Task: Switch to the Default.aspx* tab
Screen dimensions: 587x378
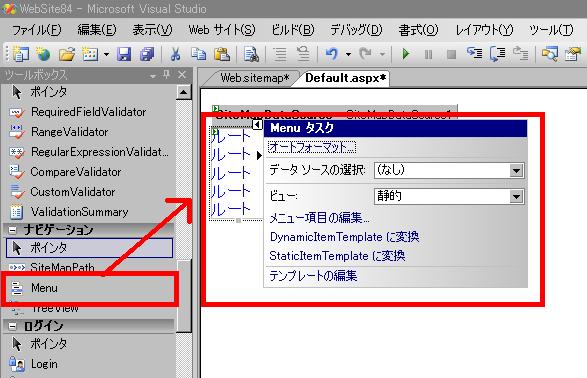Action: point(346,78)
